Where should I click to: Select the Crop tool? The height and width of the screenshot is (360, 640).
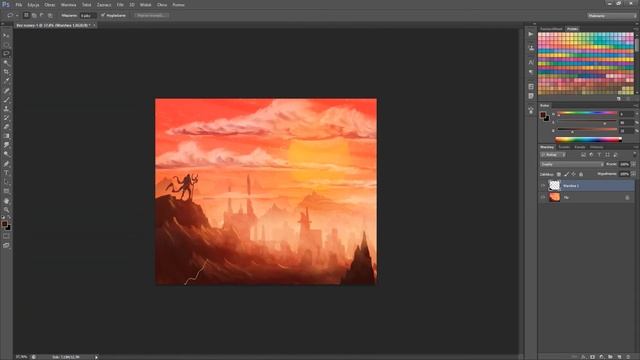click(6, 71)
